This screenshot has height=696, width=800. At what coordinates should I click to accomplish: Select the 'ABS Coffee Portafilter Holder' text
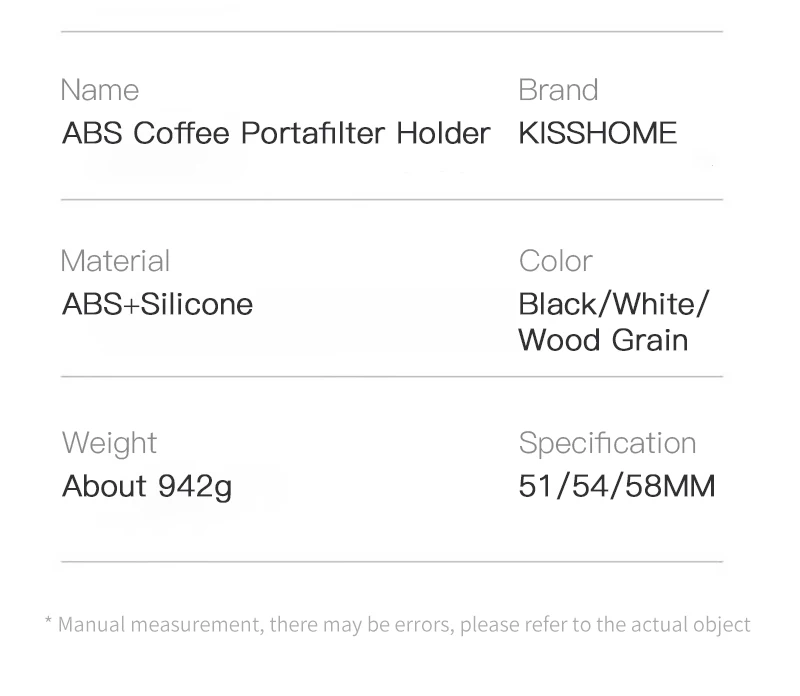(x=276, y=133)
